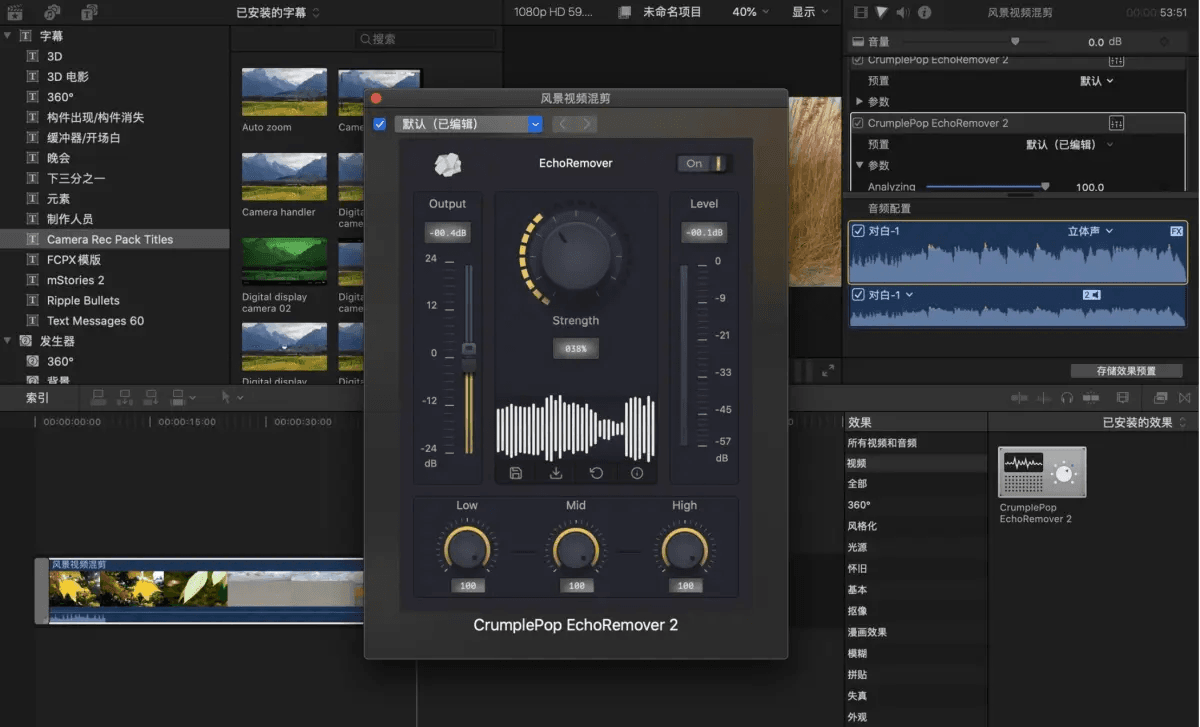This screenshot has height=727, width=1200.
Task: Go to previous preset arrow in plugin window
Action: tap(562, 124)
